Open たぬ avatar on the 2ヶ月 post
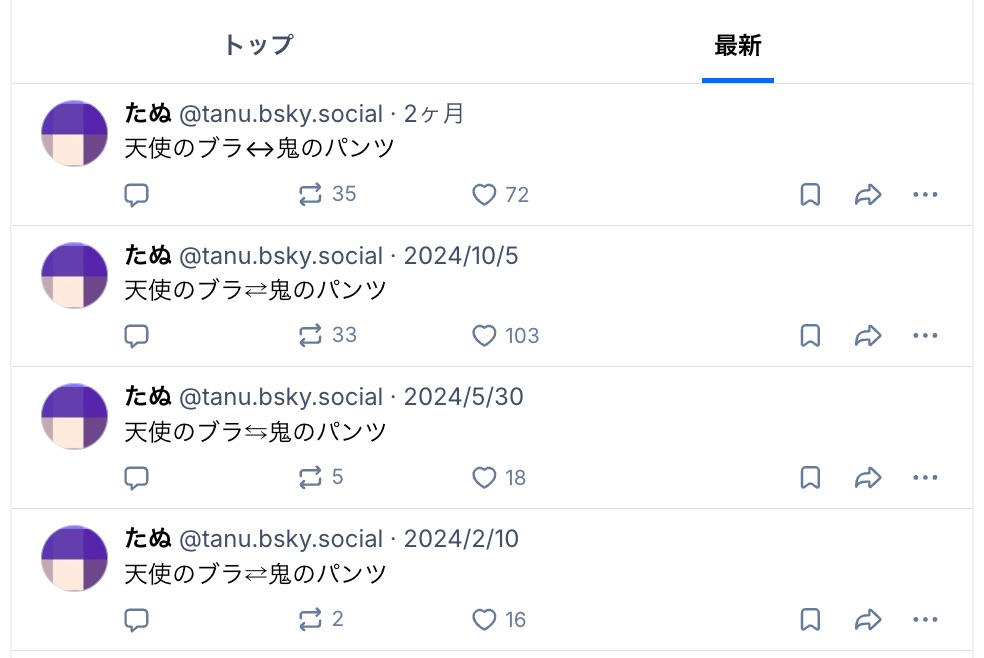Screen dimensions: 984x658 [x=74, y=133]
